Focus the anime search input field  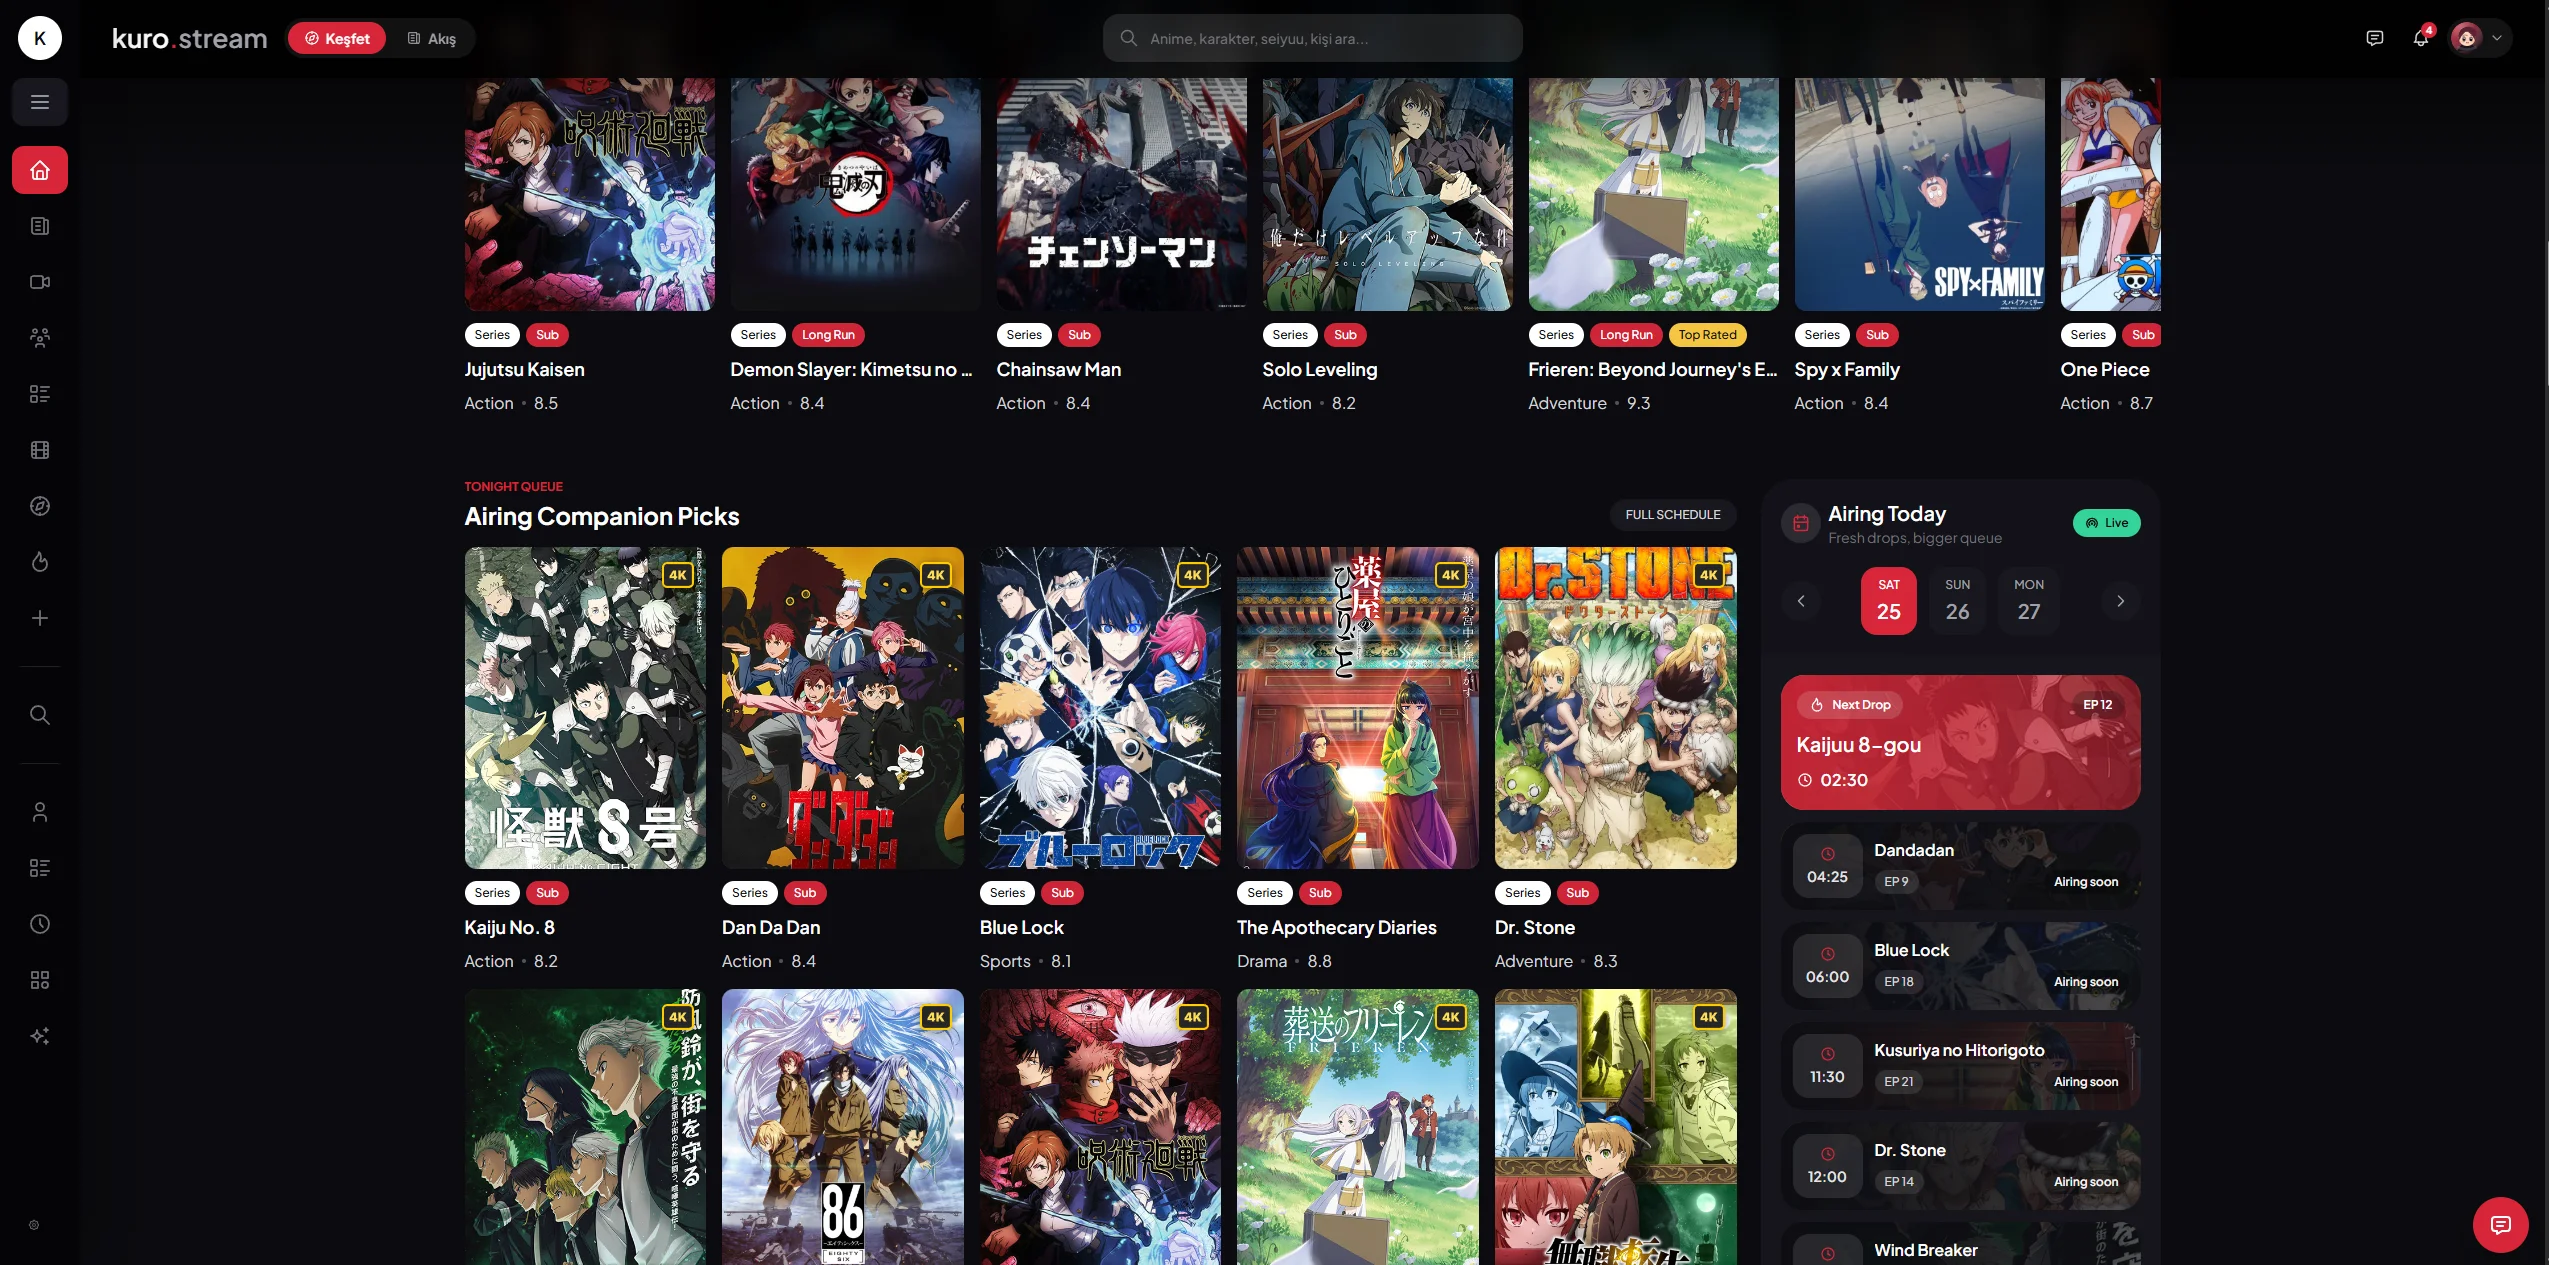[1312, 38]
